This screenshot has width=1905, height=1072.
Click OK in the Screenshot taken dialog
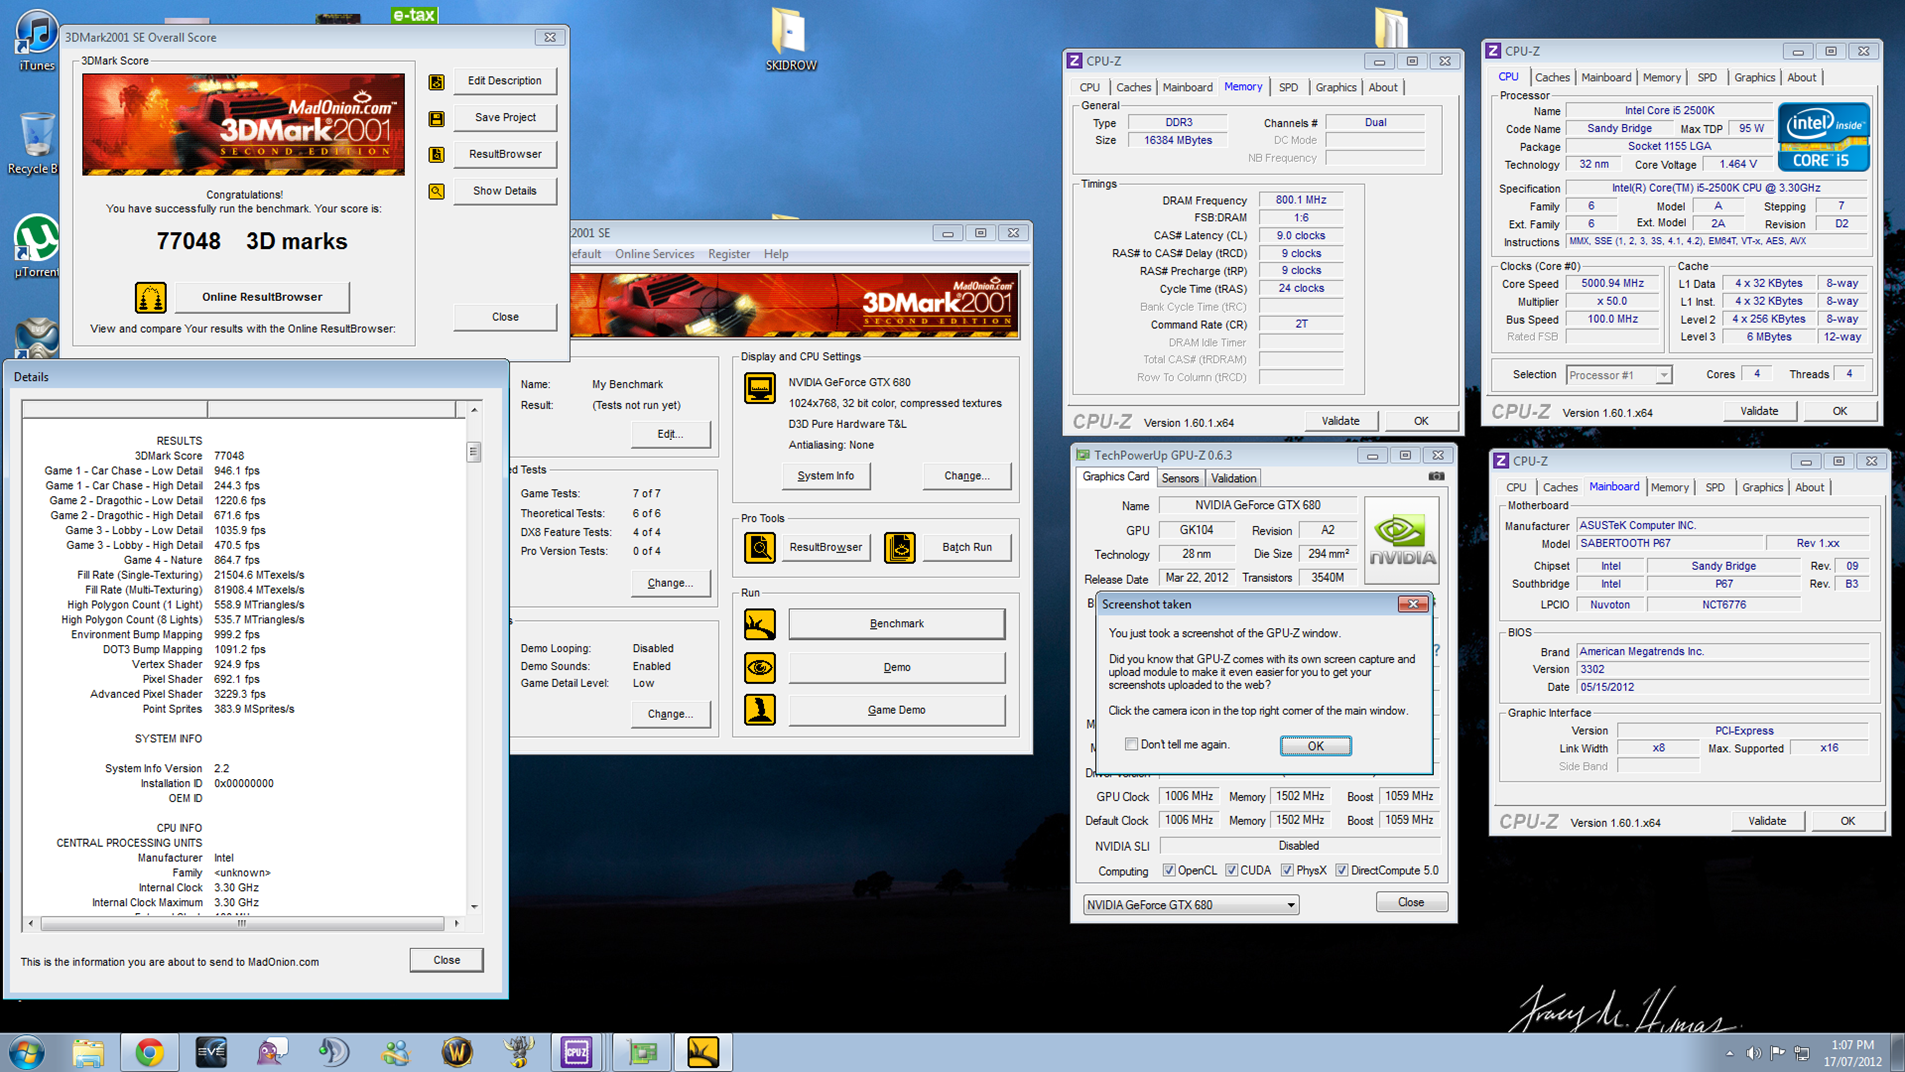1315,746
